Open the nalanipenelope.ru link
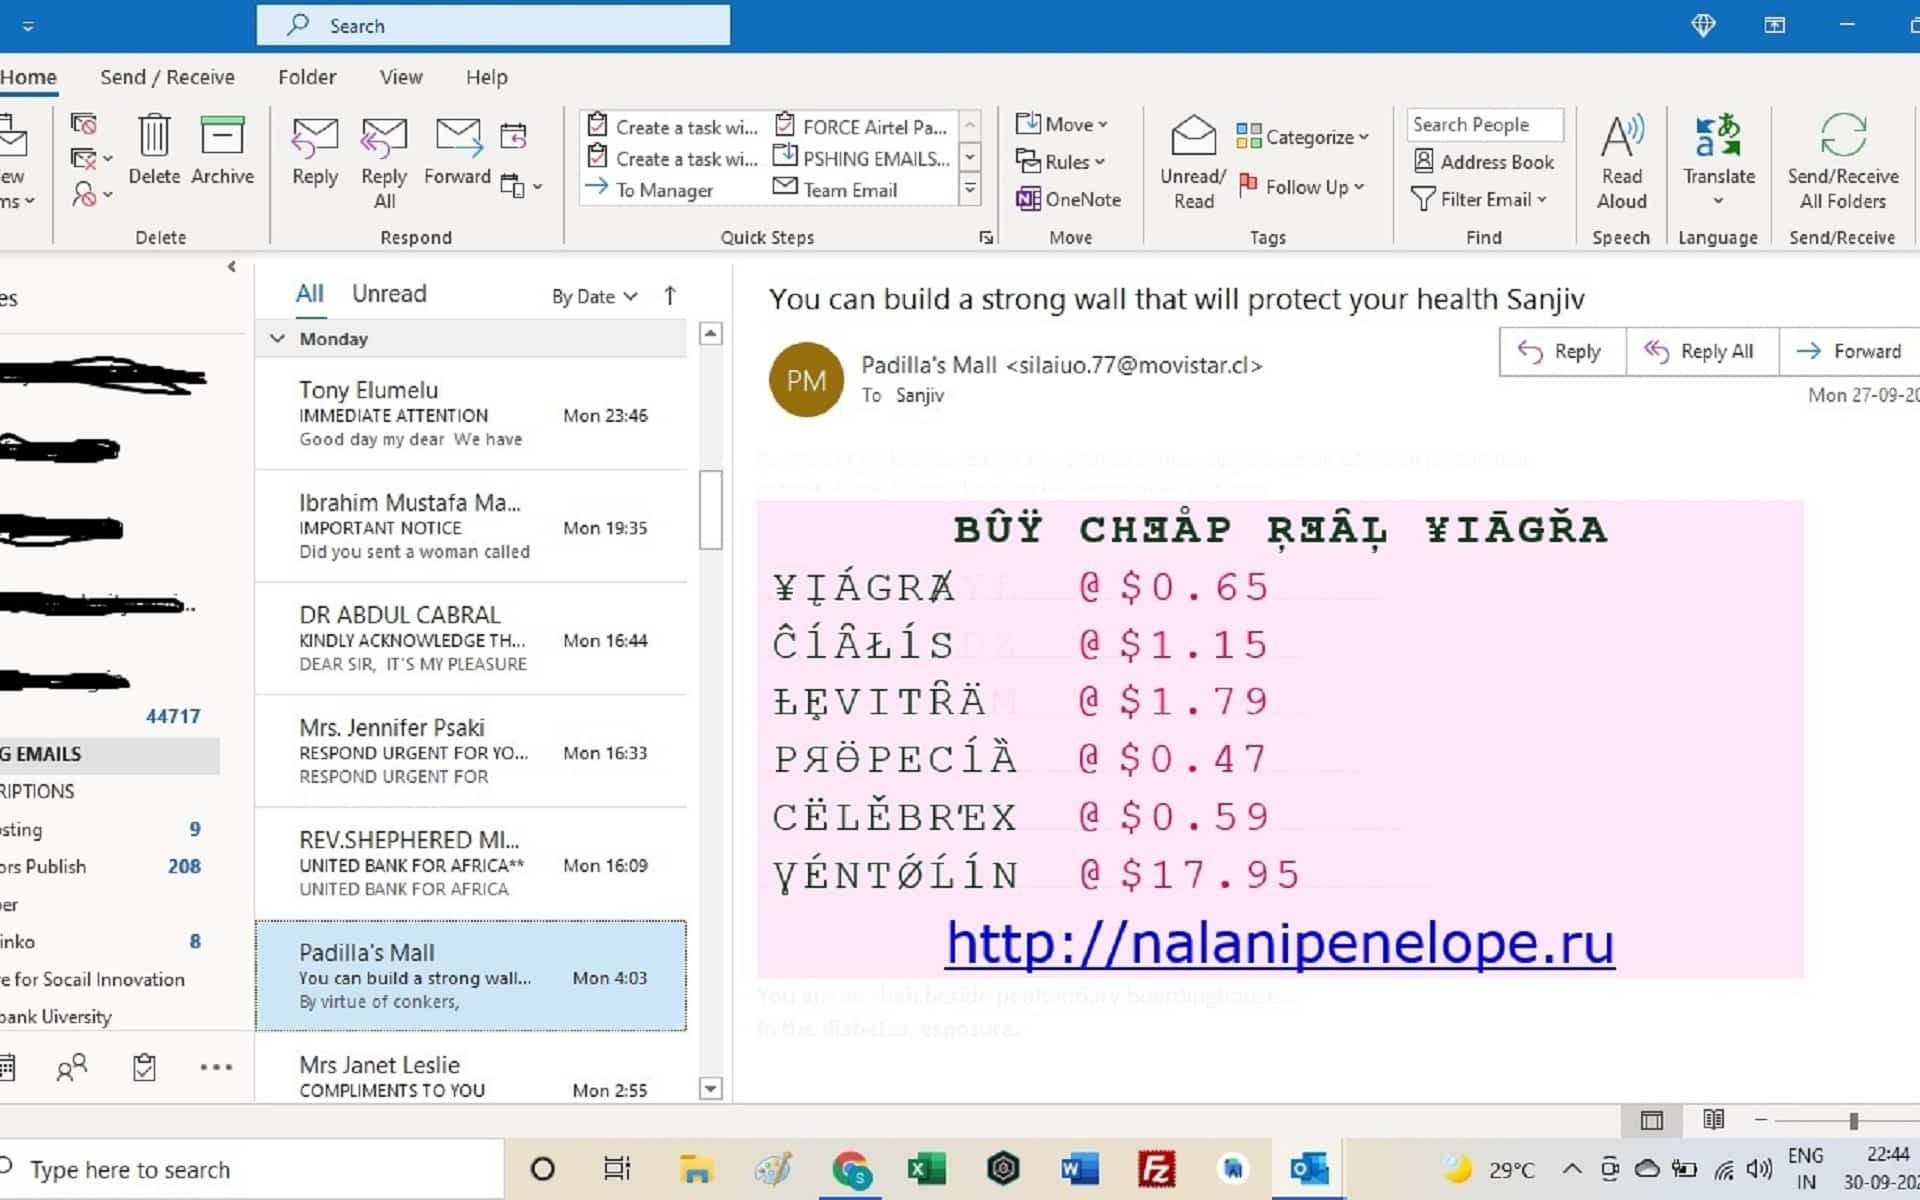 tap(1280, 942)
